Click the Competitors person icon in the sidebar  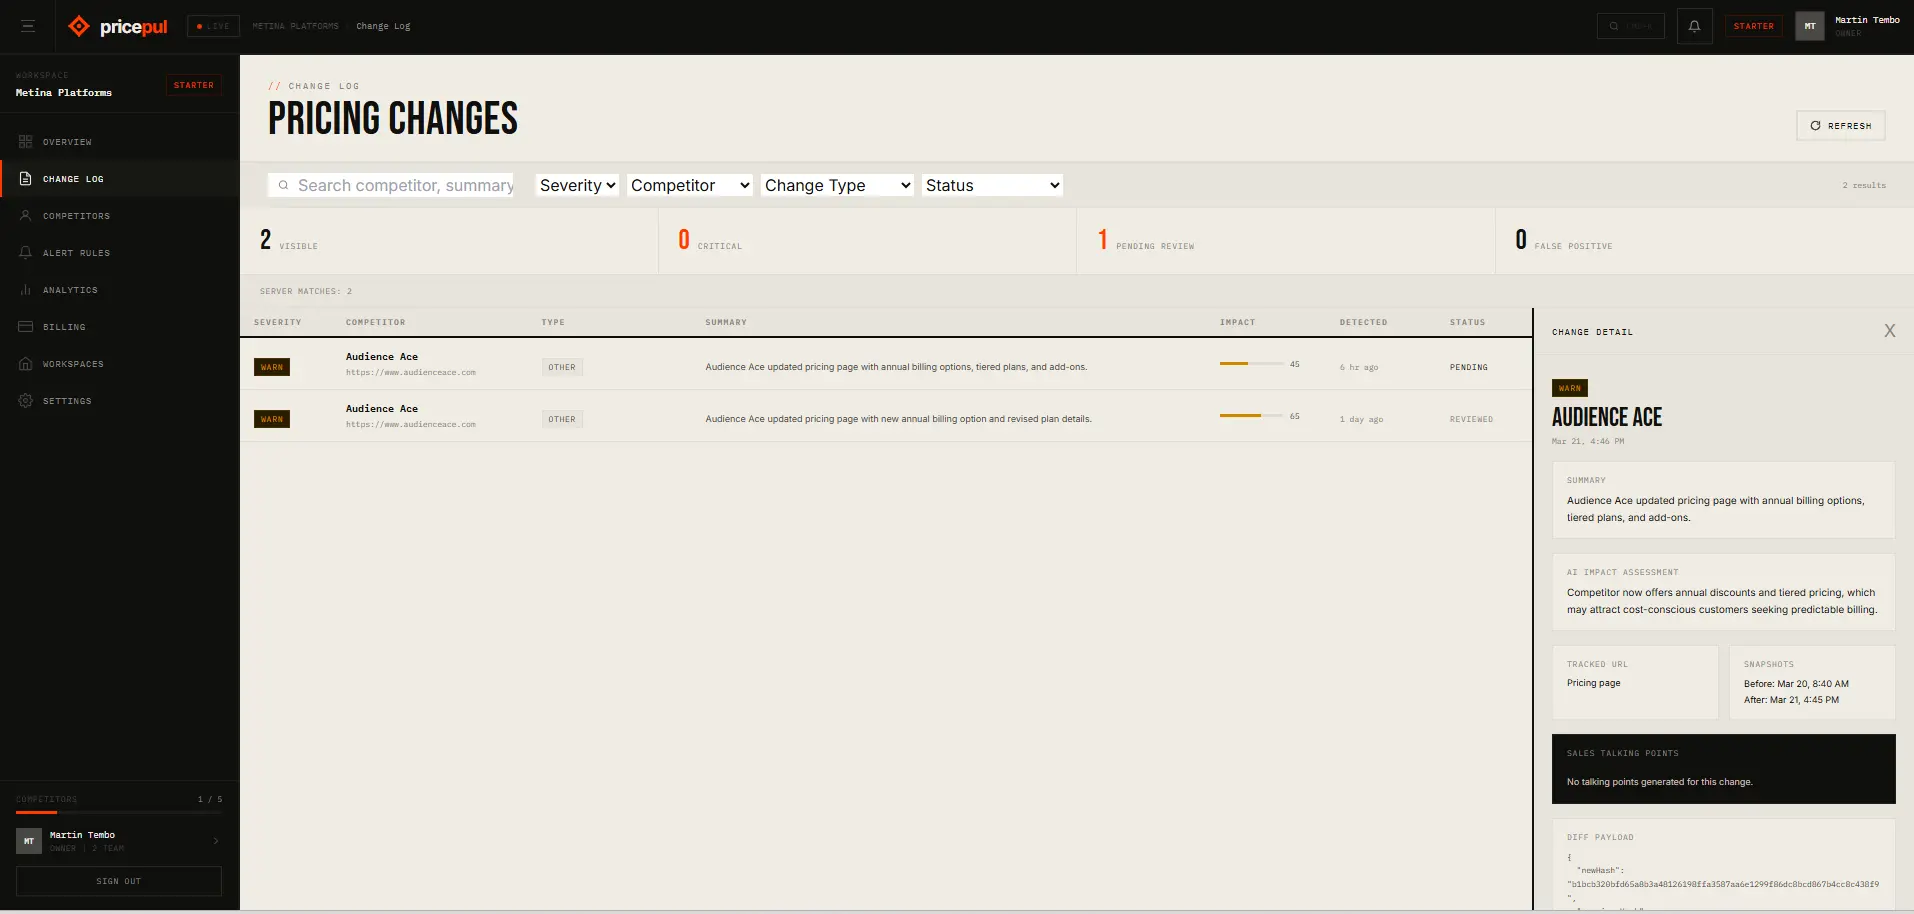(26, 216)
